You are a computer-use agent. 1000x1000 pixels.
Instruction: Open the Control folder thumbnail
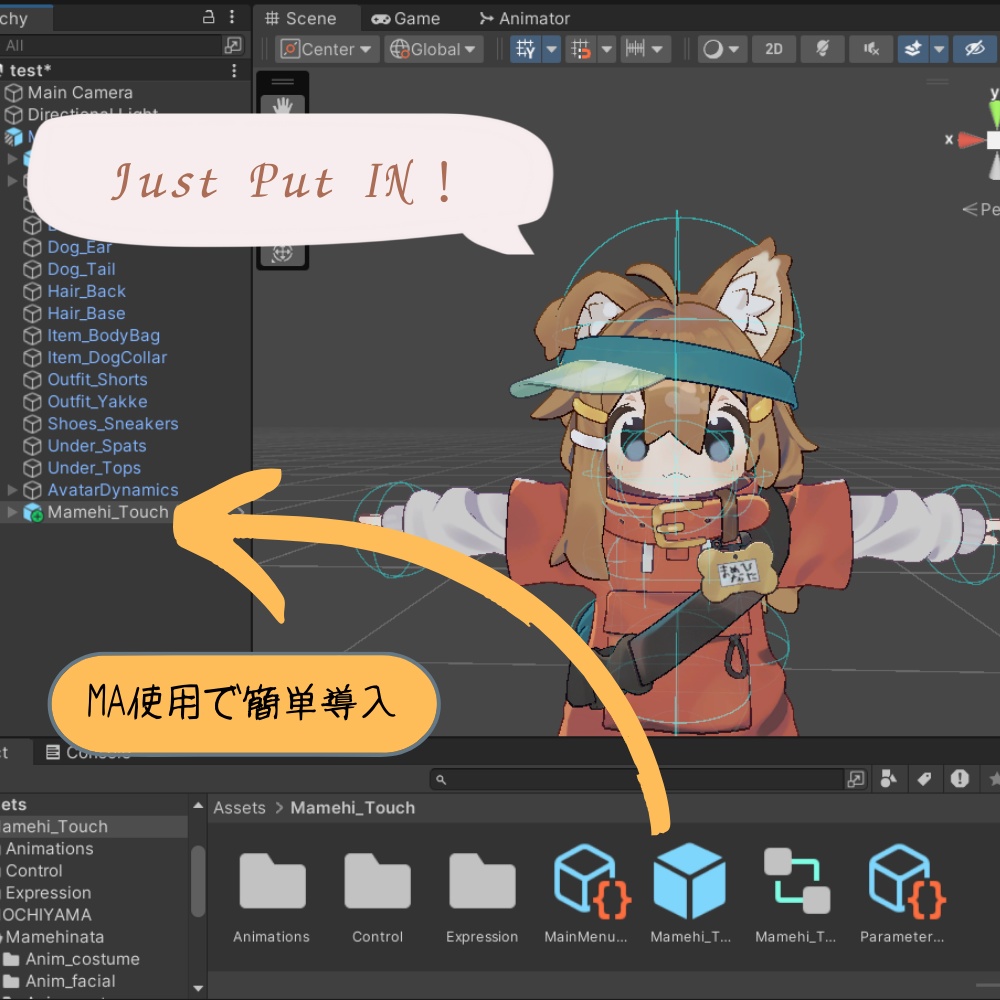tap(378, 881)
